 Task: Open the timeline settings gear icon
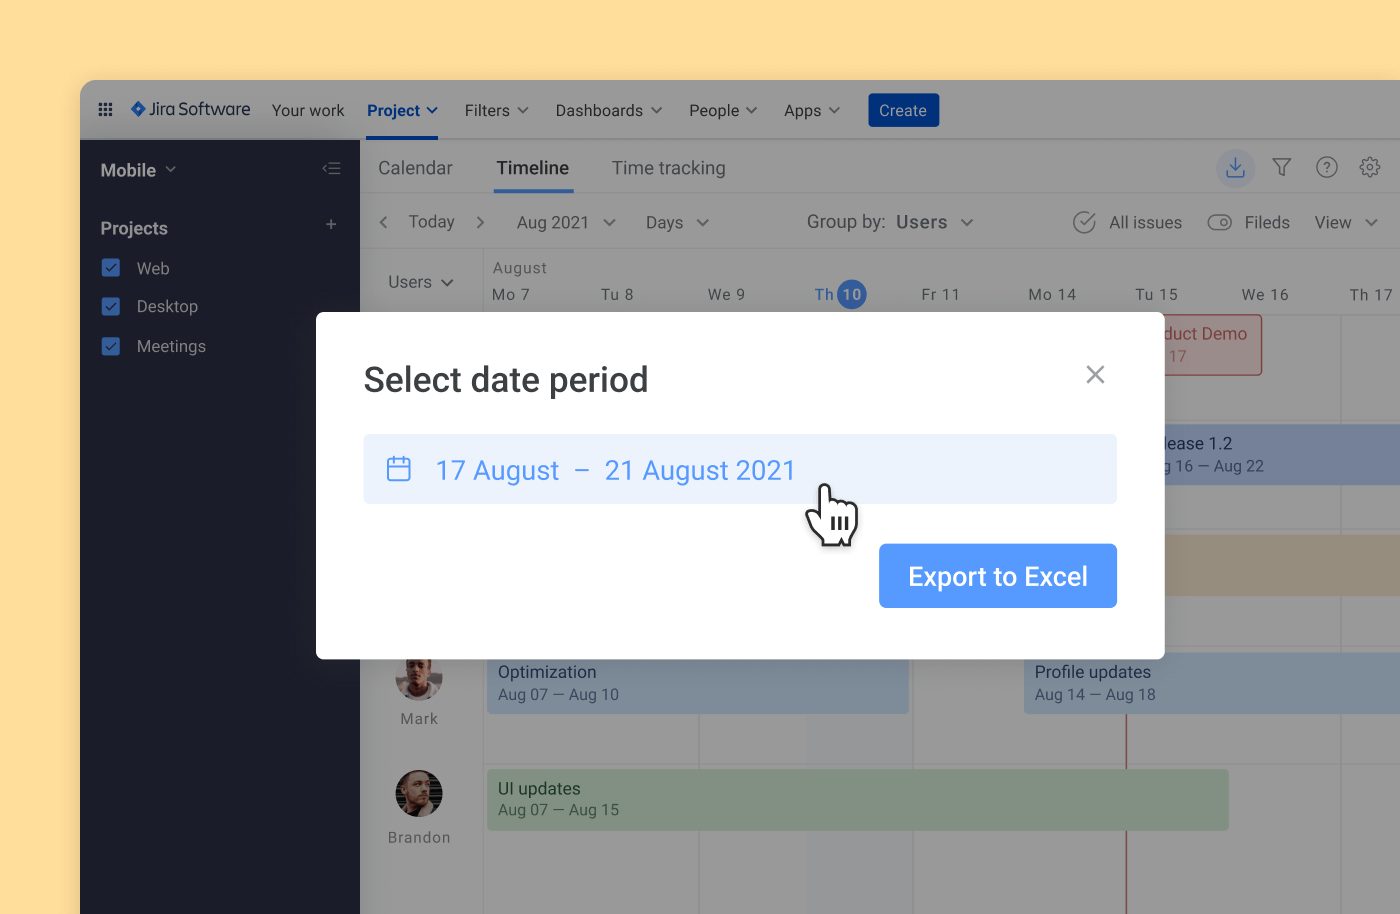[1369, 168]
